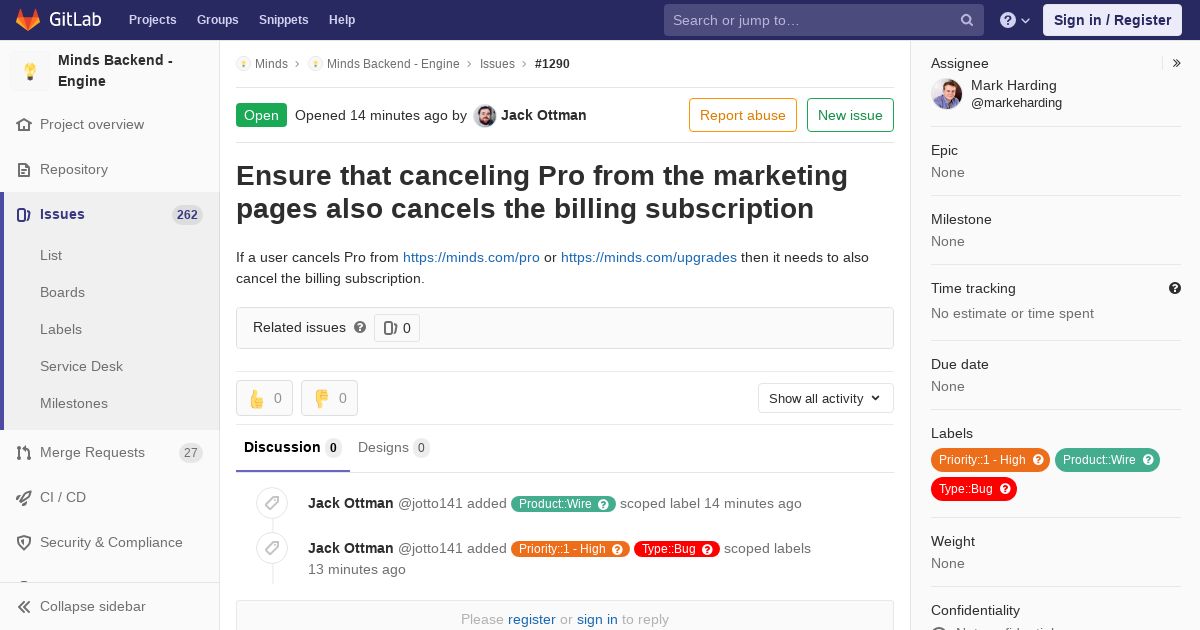Click the sidebar Product::Wire label
The image size is (1200, 630).
pyautogui.click(x=1099, y=460)
